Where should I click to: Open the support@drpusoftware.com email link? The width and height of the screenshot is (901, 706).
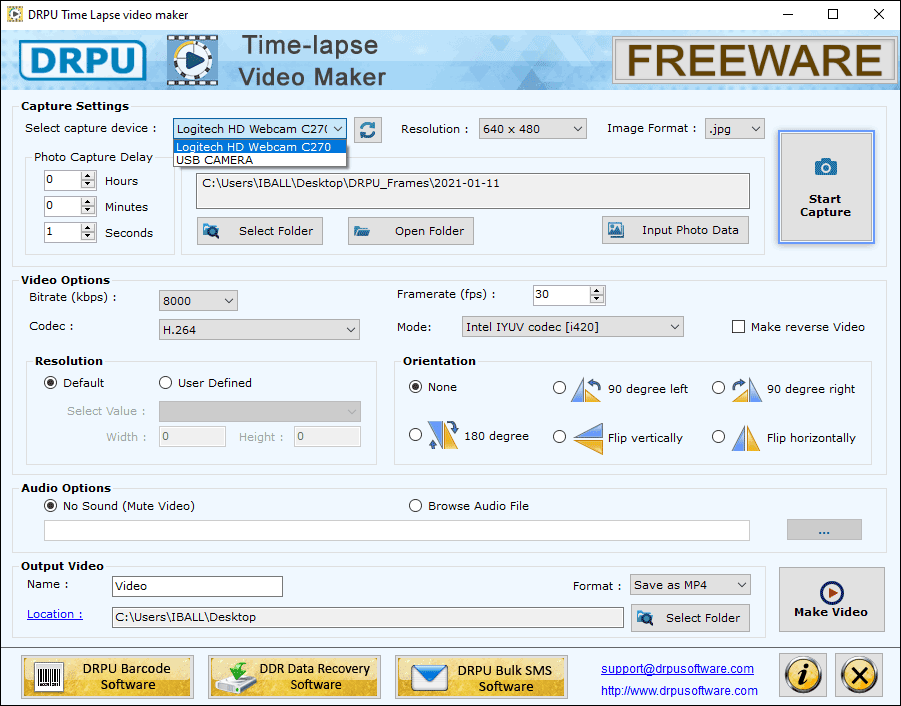[677, 669]
